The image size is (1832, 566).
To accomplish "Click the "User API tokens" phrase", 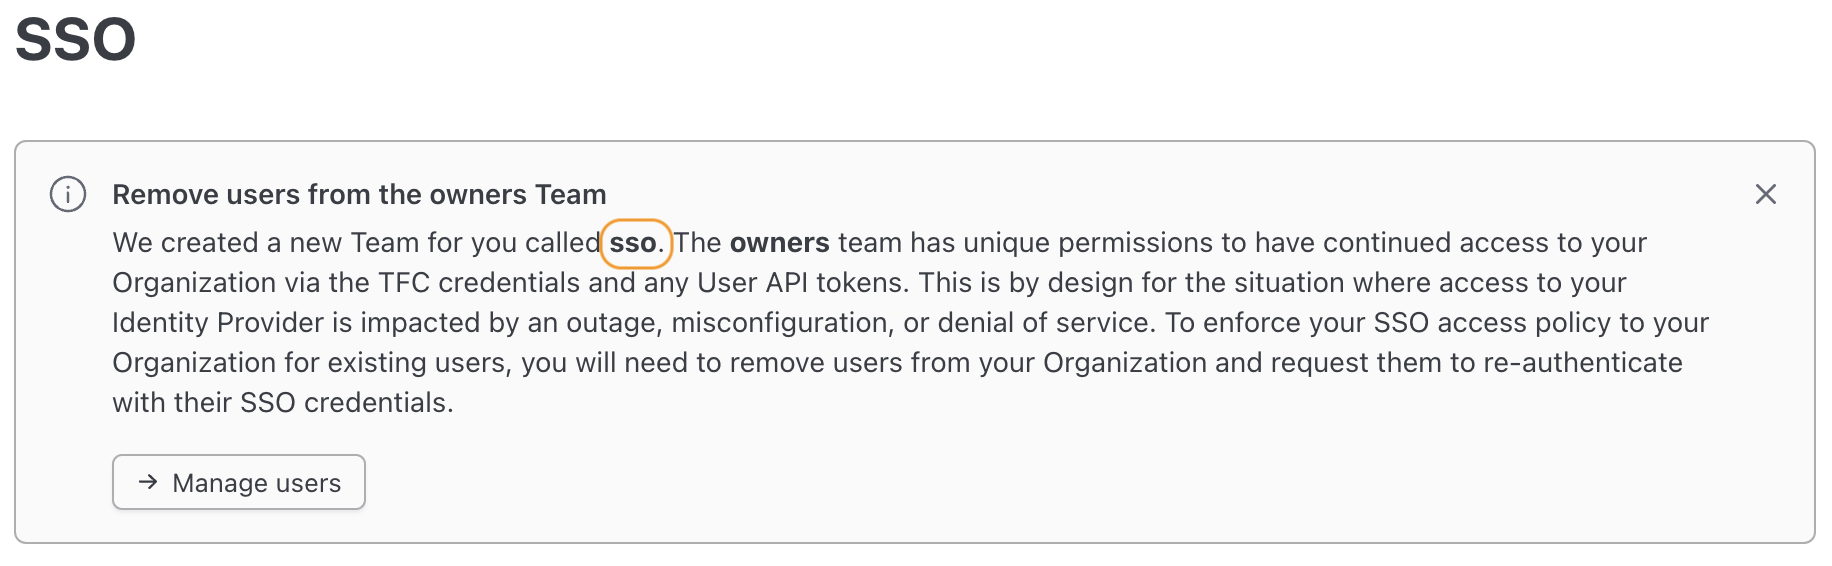I will (802, 283).
